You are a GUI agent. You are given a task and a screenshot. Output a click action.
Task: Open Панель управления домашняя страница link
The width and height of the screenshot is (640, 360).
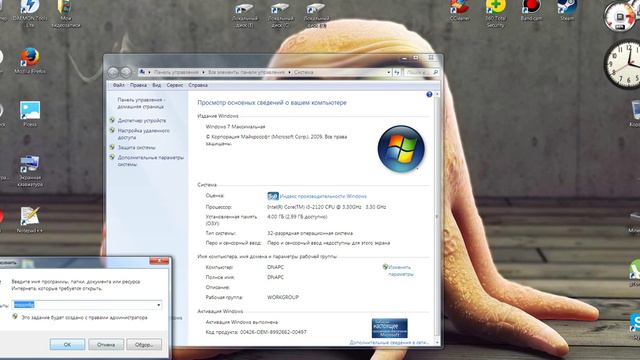point(141,103)
